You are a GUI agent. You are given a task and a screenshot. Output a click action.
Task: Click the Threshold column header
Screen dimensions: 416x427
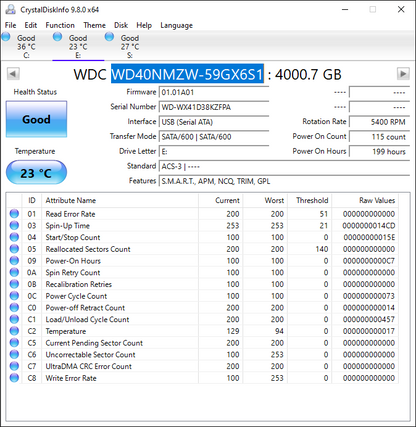coord(309,200)
